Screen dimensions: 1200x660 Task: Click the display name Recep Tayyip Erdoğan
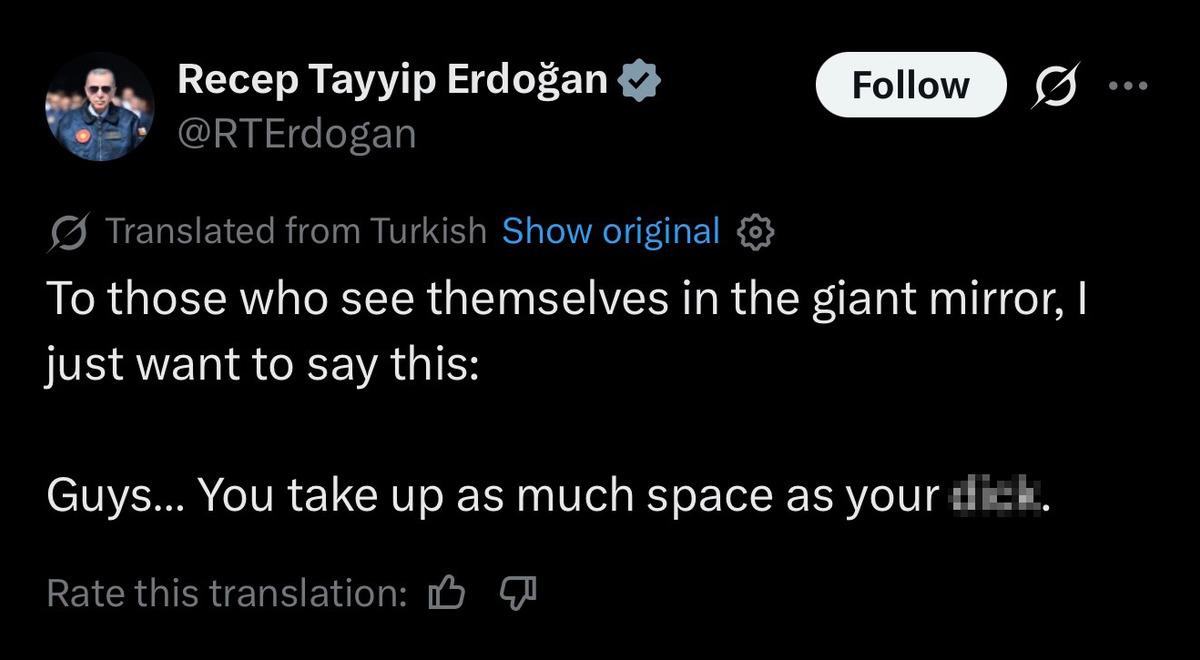(x=395, y=78)
